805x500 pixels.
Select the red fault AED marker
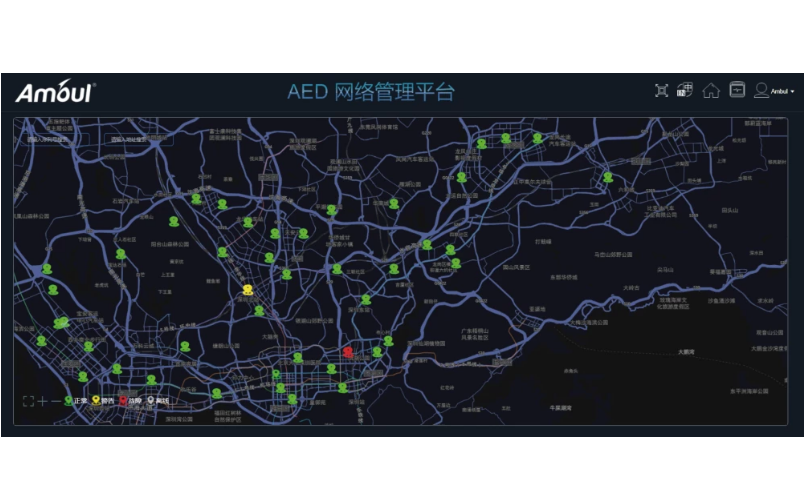coord(347,352)
